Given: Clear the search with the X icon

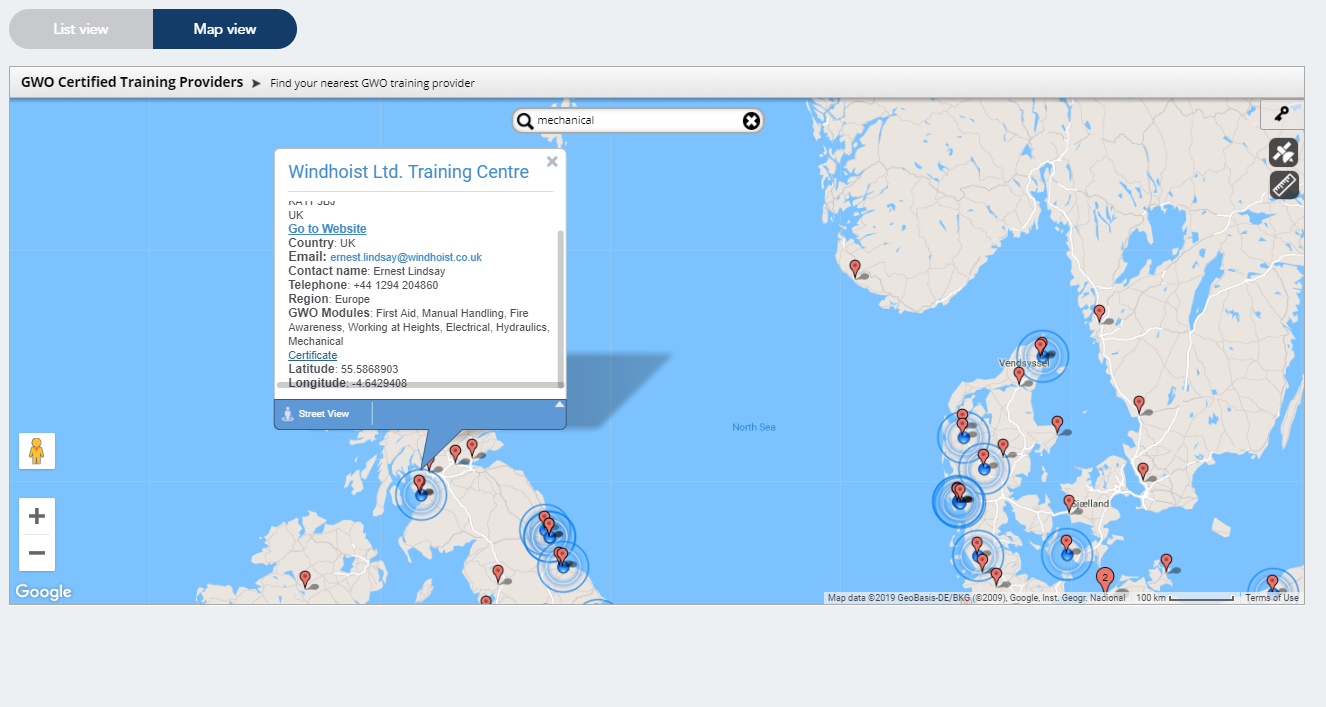Looking at the screenshot, I should pos(751,121).
